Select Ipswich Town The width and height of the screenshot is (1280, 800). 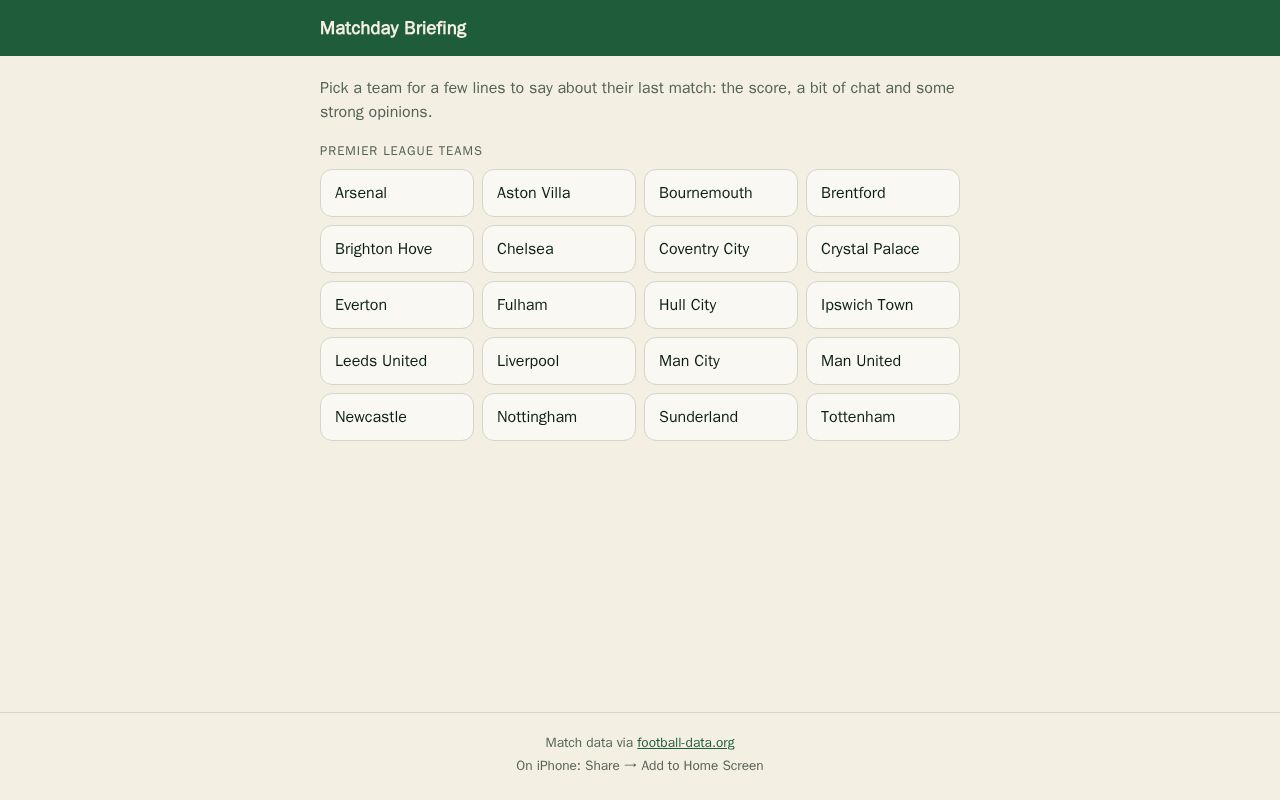(883, 305)
